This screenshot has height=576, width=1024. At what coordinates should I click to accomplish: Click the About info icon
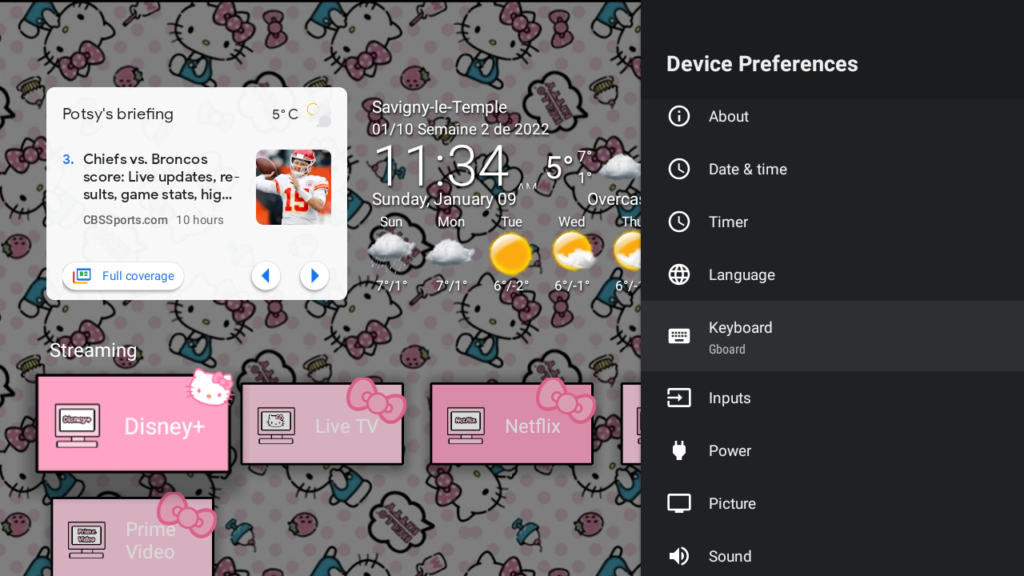coord(679,116)
